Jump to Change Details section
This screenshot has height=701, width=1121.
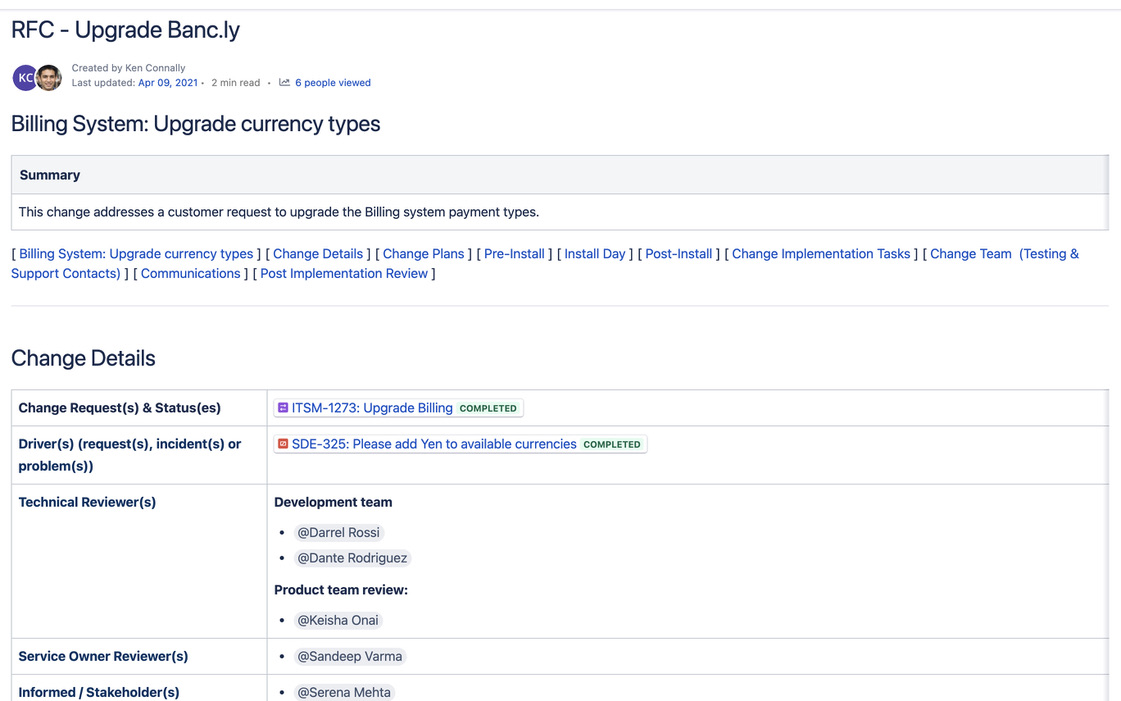317,254
